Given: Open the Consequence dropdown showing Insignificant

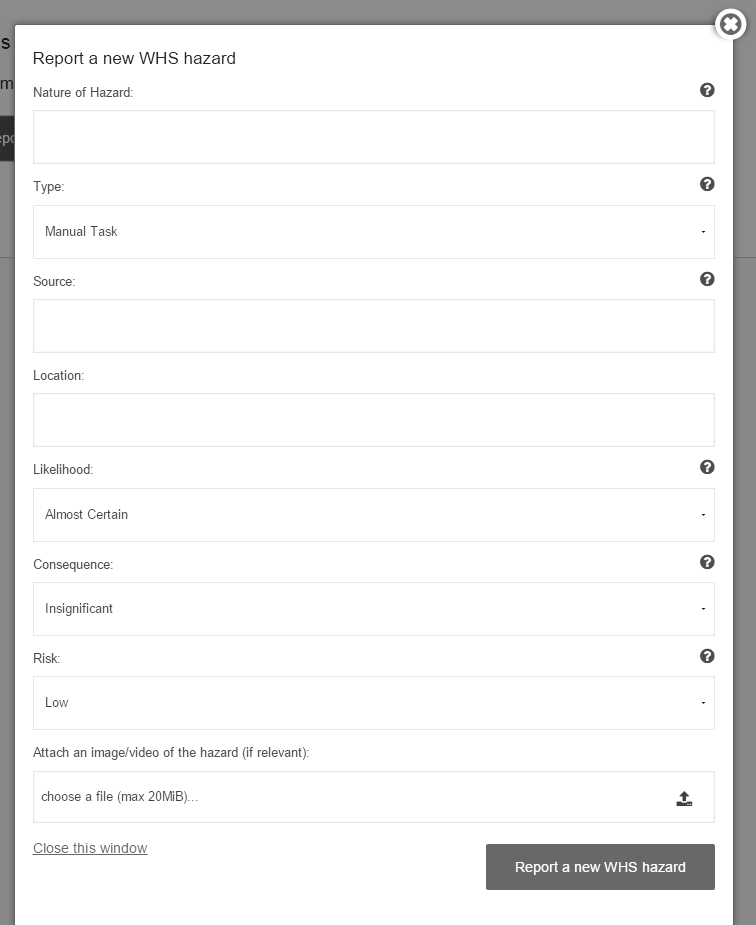Looking at the screenshot, I should [x=374, y=609].
